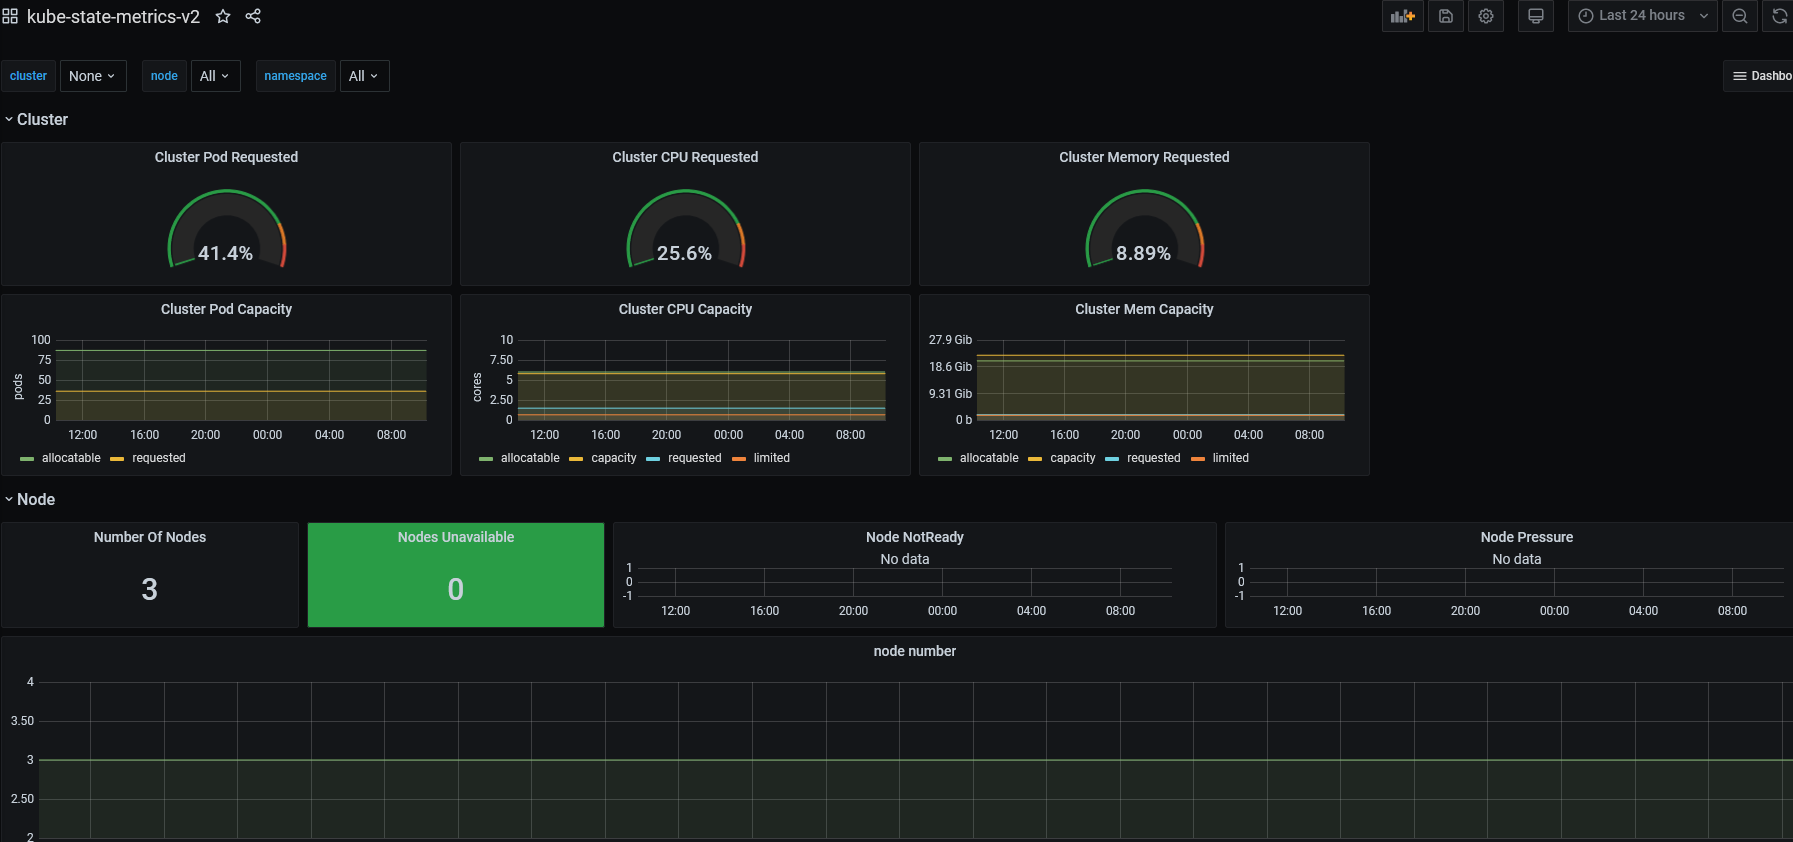Click the Number Of Nodes value 3

click(x=150, y=589)
